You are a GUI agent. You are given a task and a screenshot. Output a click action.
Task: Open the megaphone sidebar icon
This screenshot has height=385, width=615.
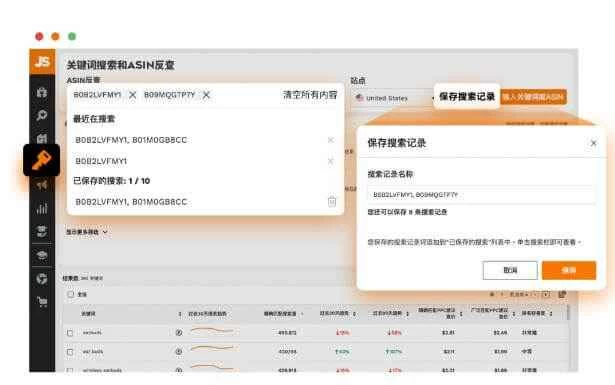pos(42,185)
